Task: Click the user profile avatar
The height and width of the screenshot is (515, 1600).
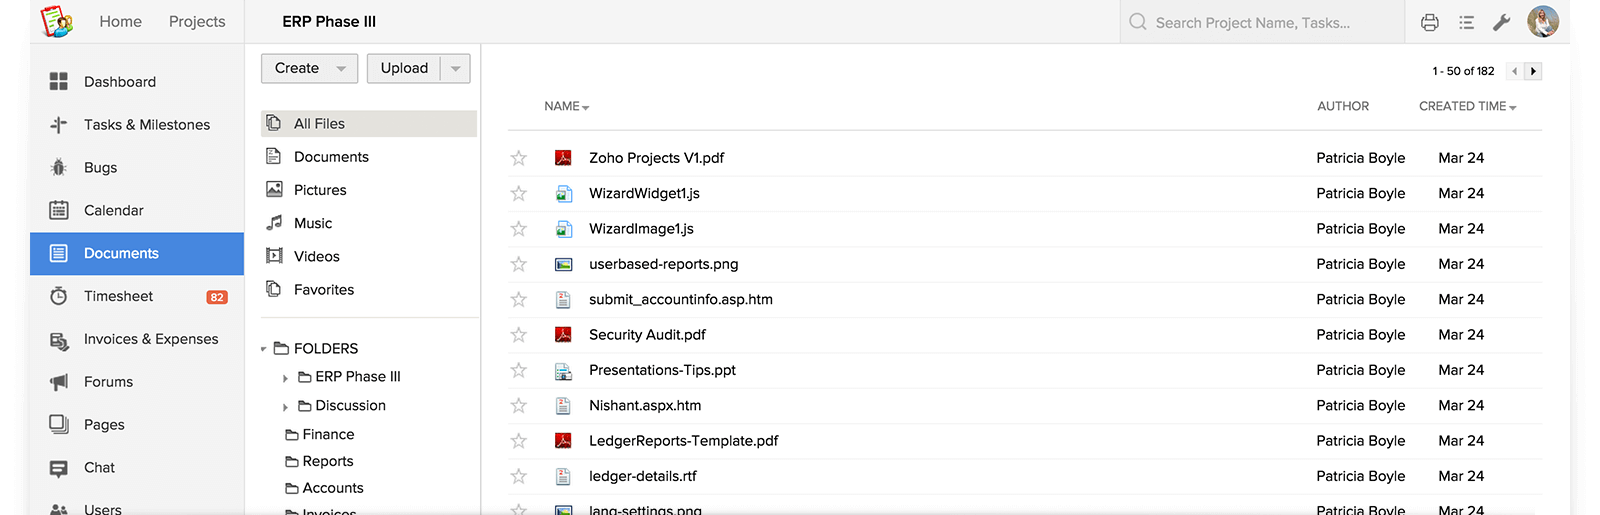Action: tap(1543, 22)
